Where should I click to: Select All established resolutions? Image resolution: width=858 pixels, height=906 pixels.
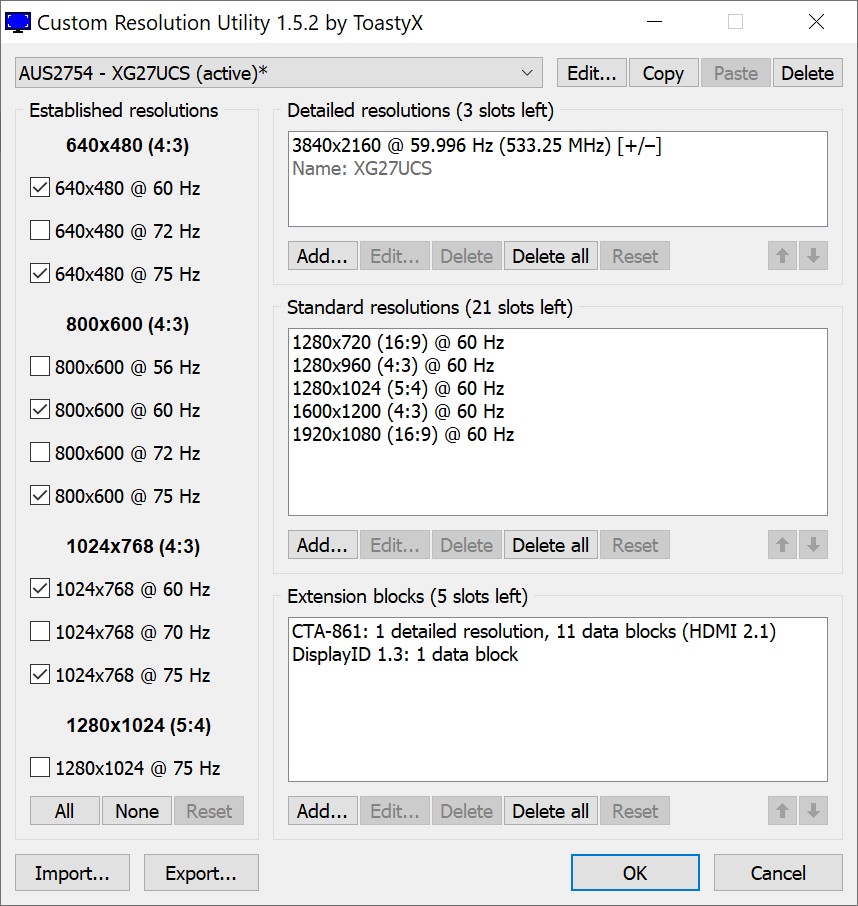(65, 811)
